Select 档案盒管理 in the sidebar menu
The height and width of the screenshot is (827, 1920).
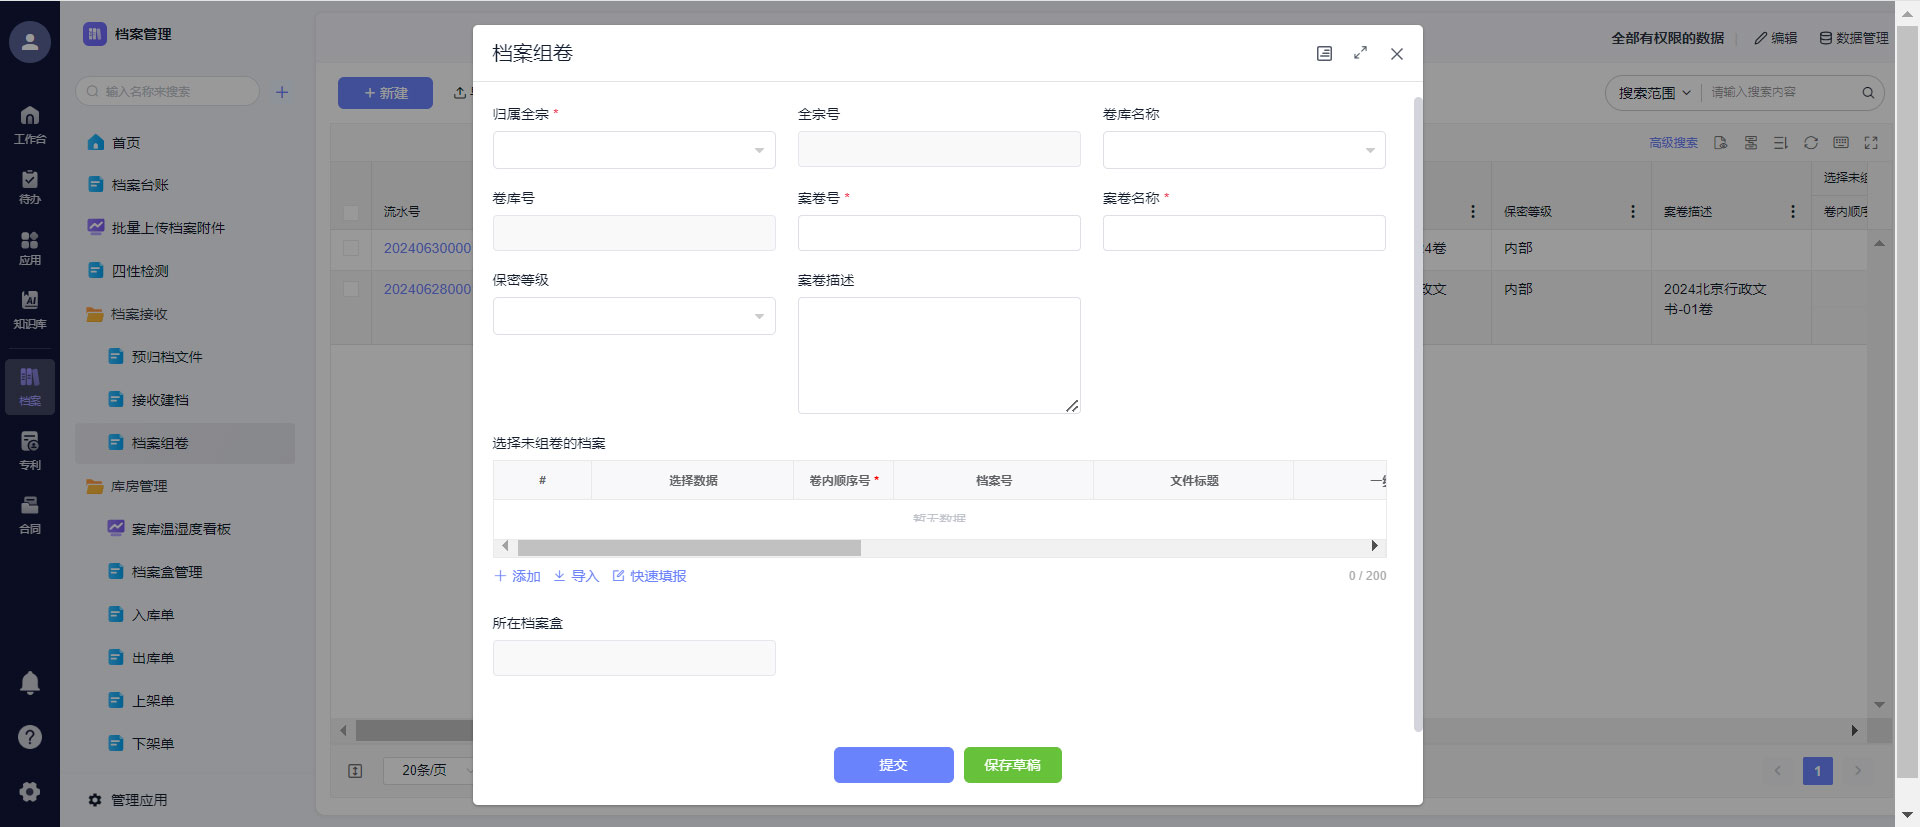pos(166,572)
